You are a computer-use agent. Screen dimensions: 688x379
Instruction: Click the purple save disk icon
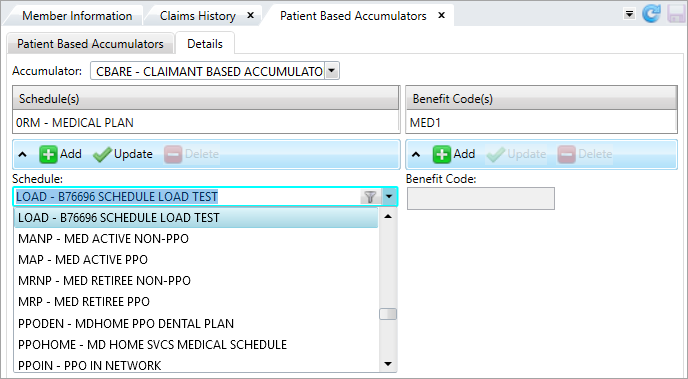(676, 14)
